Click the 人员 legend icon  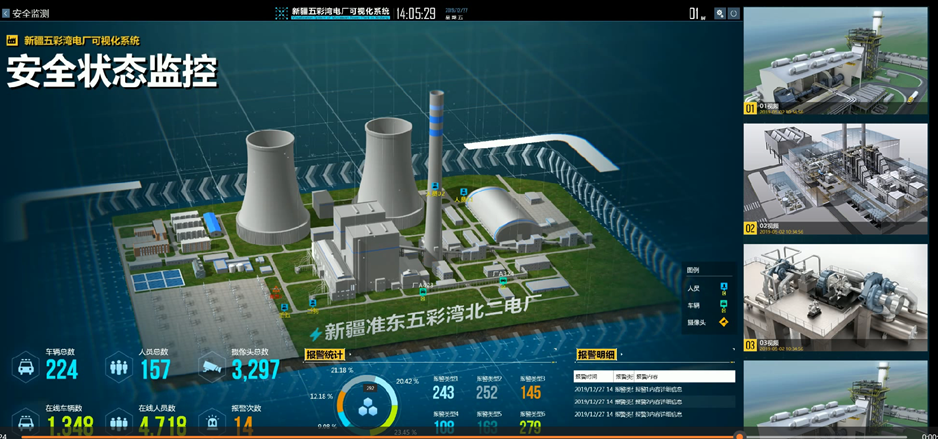724,289
